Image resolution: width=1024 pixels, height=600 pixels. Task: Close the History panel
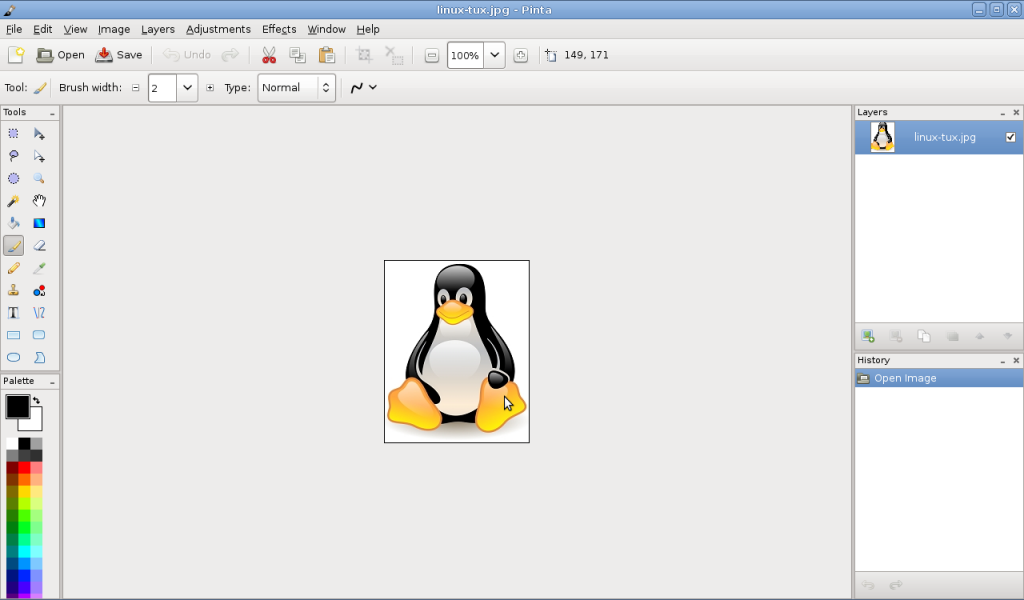tap(1016, 360)
